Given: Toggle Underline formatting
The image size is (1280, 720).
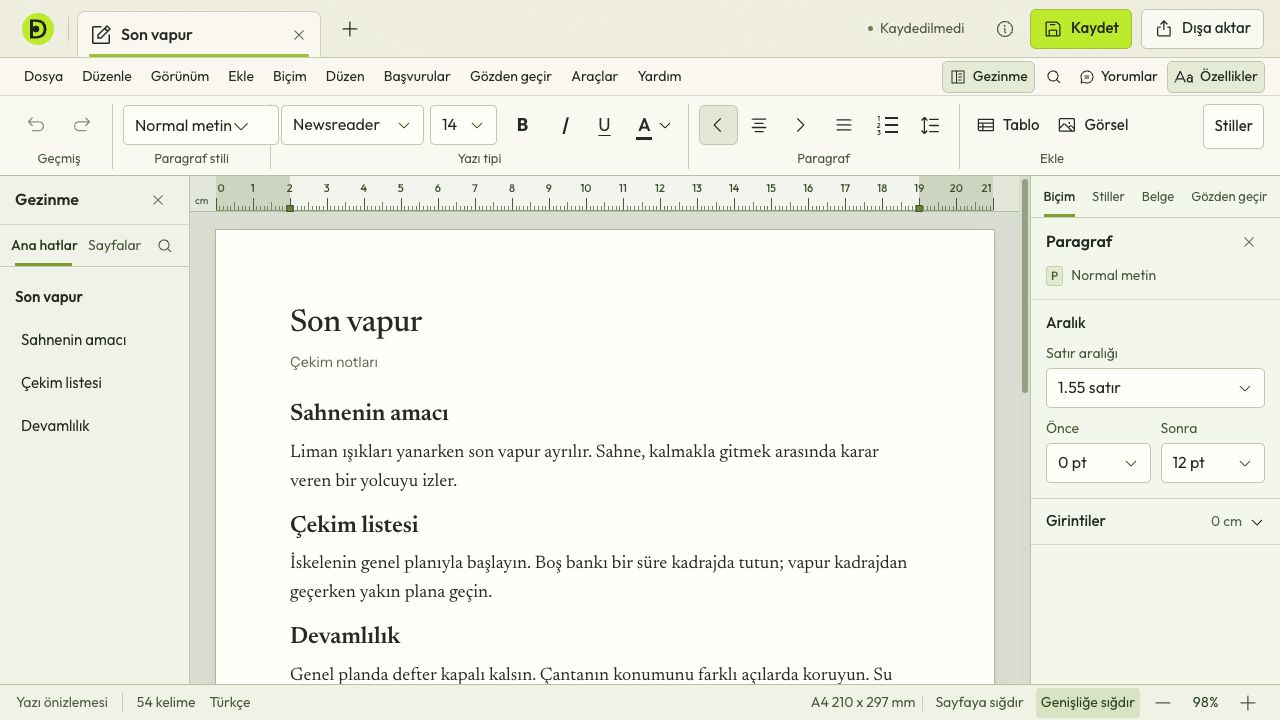Looking at the screenshot, I should (604, 125).
